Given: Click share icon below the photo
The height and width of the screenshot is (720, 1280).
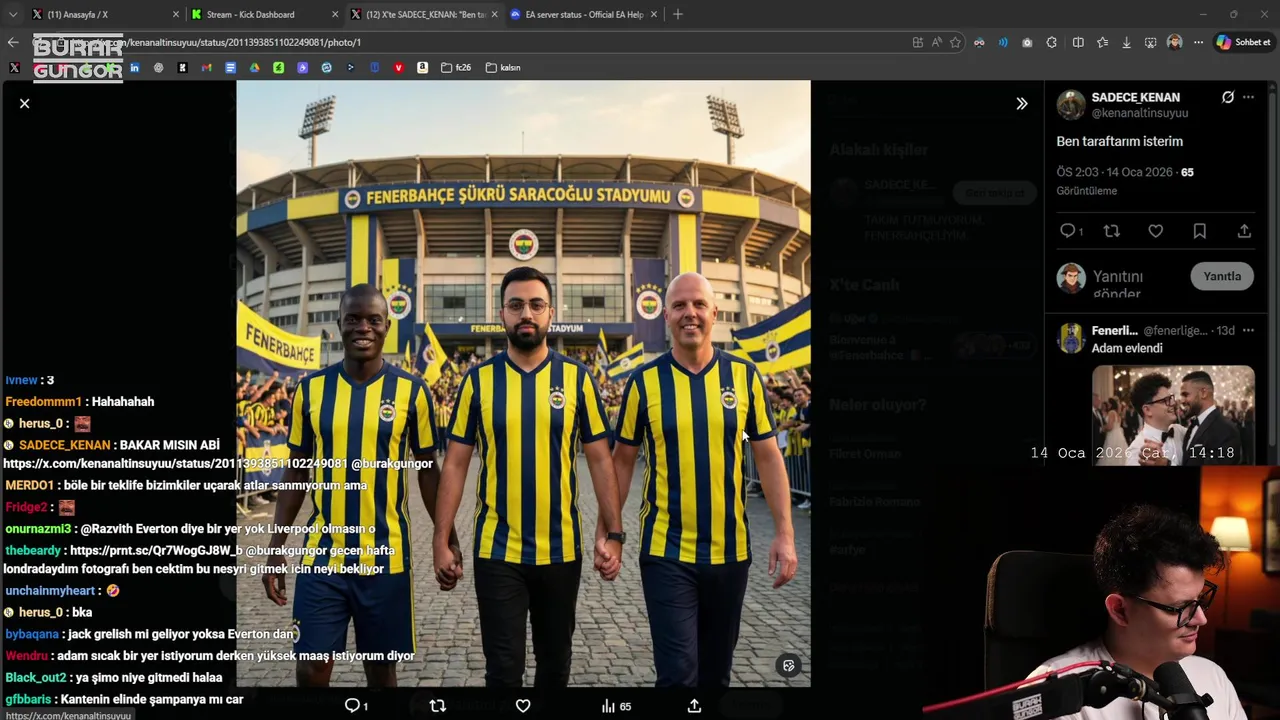Looking at the screenshot, I should pyautogui.click(x=694, y=706).
